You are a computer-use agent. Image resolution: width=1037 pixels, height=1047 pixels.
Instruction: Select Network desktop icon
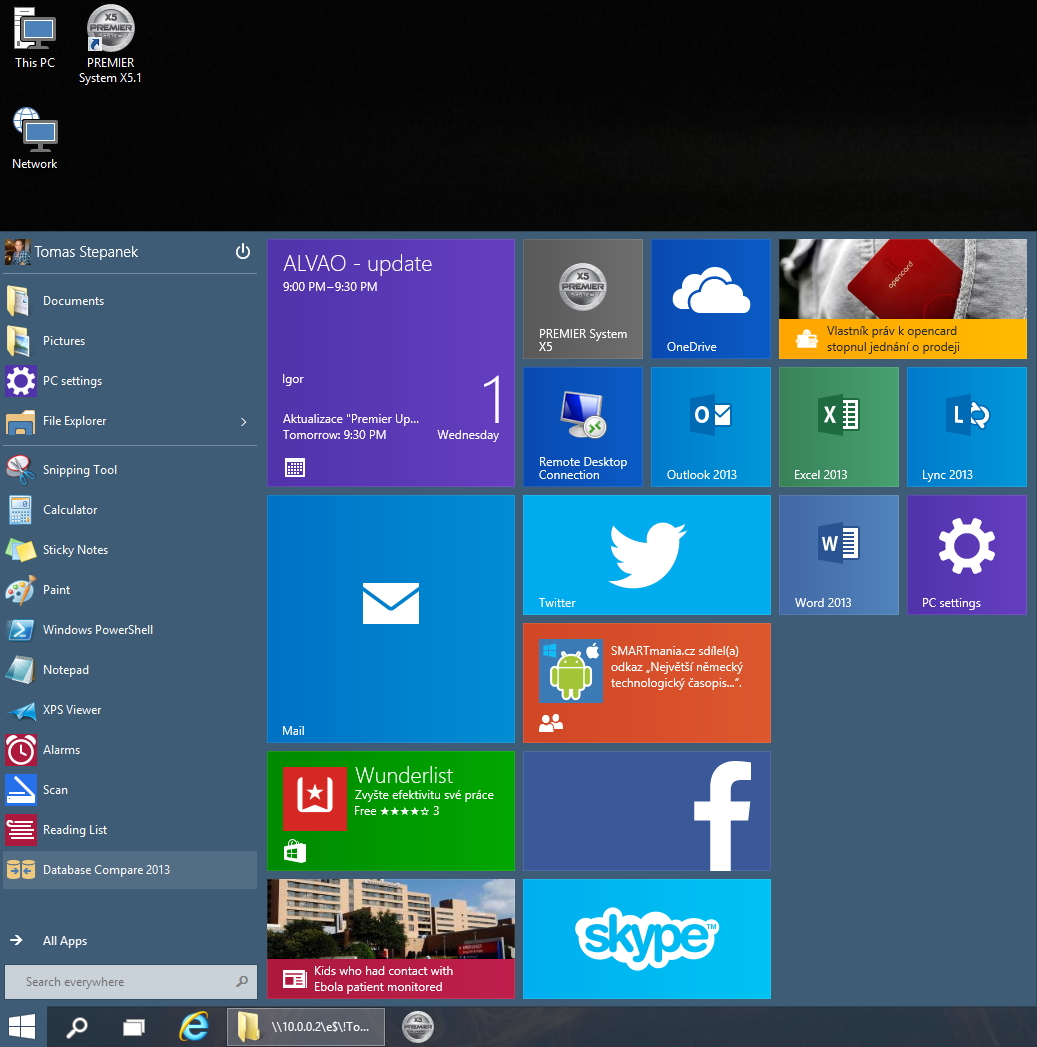[x=35, y=139]
